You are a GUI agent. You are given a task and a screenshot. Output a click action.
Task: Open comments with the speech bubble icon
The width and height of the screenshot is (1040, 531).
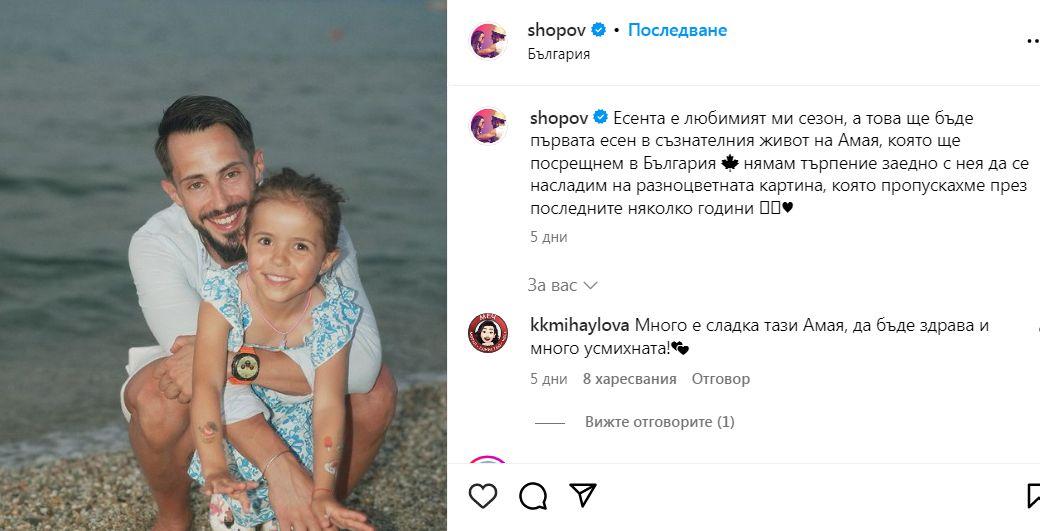tap(533, 496)
